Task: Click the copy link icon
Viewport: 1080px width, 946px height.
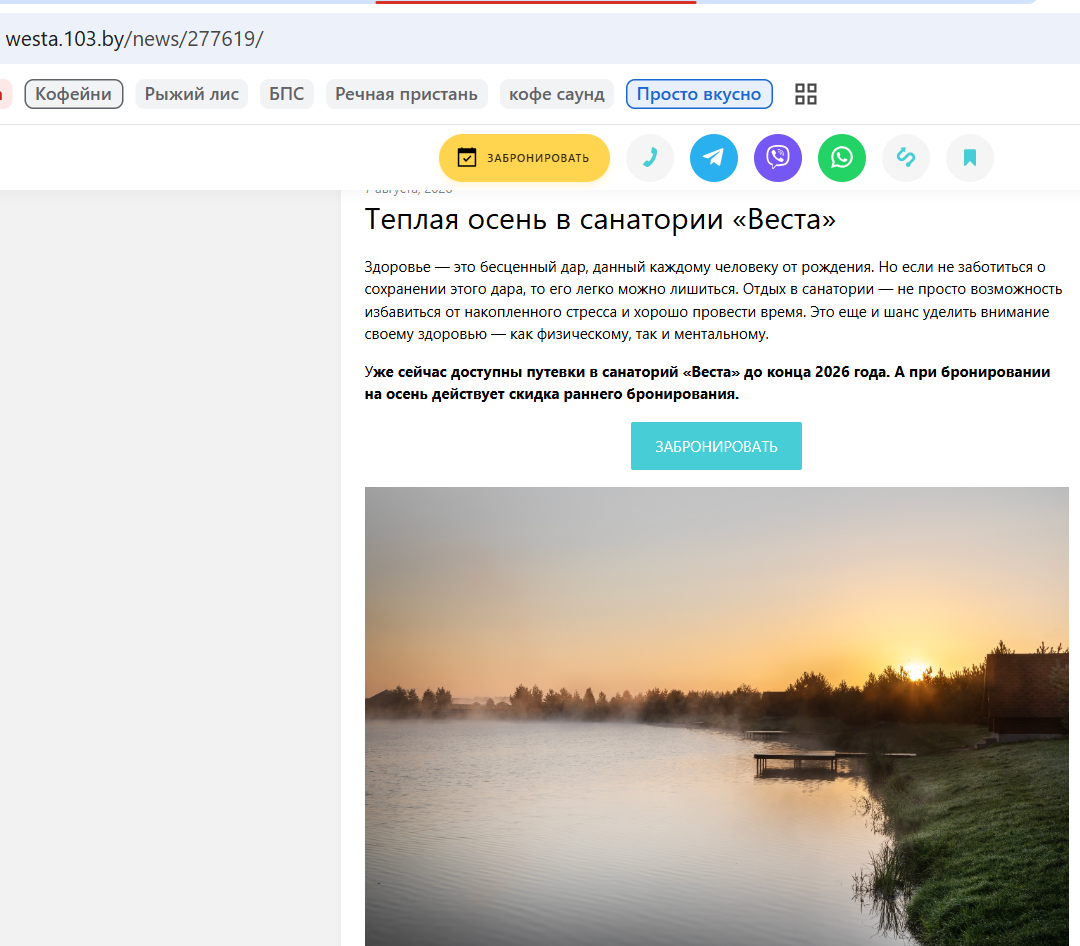Action: pyautogui.click(x=906, y=158)
